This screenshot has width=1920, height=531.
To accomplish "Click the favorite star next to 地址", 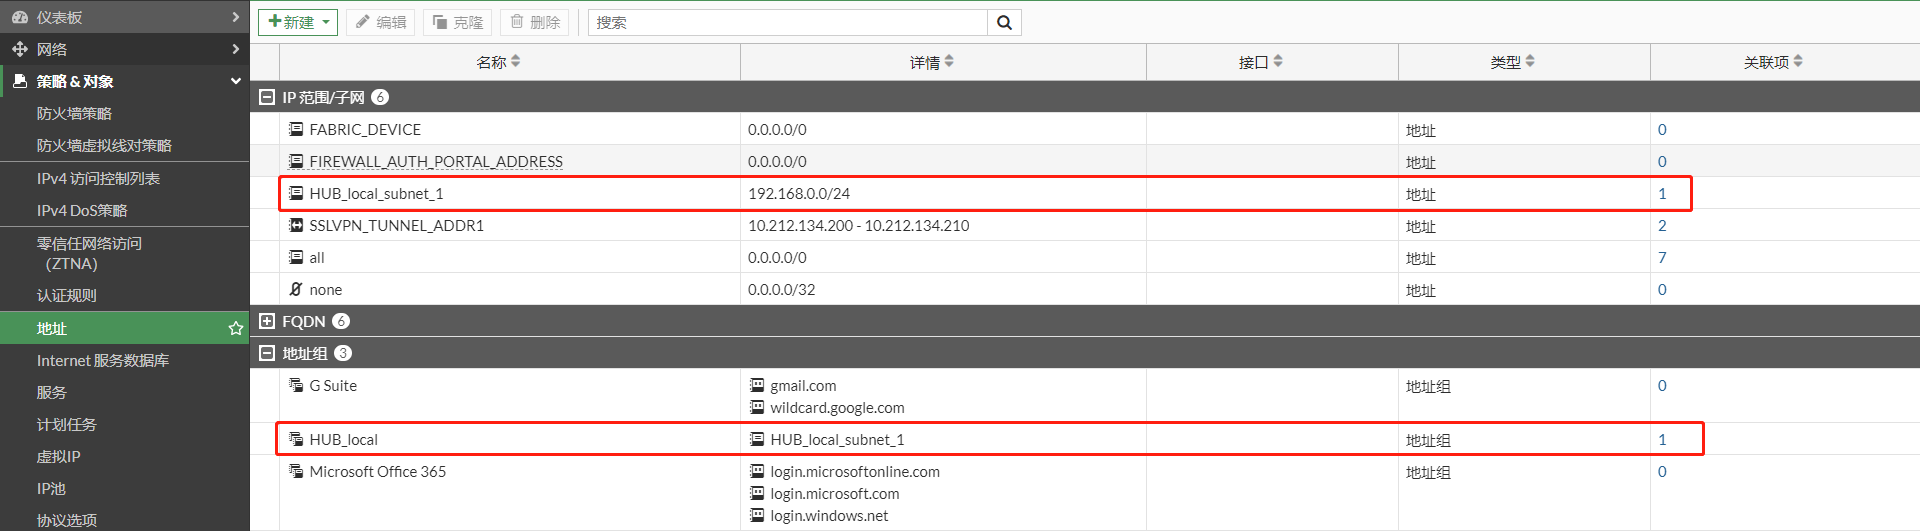I will pos(236,328).
